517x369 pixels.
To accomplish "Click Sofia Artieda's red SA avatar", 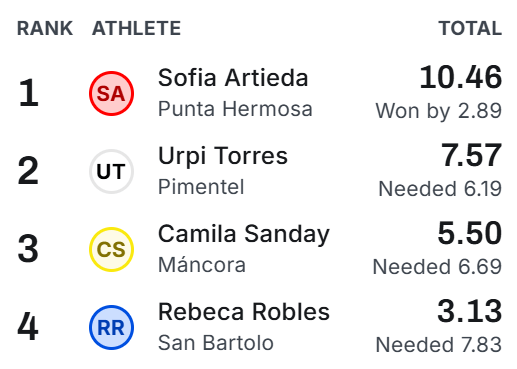I will [111, 93].
